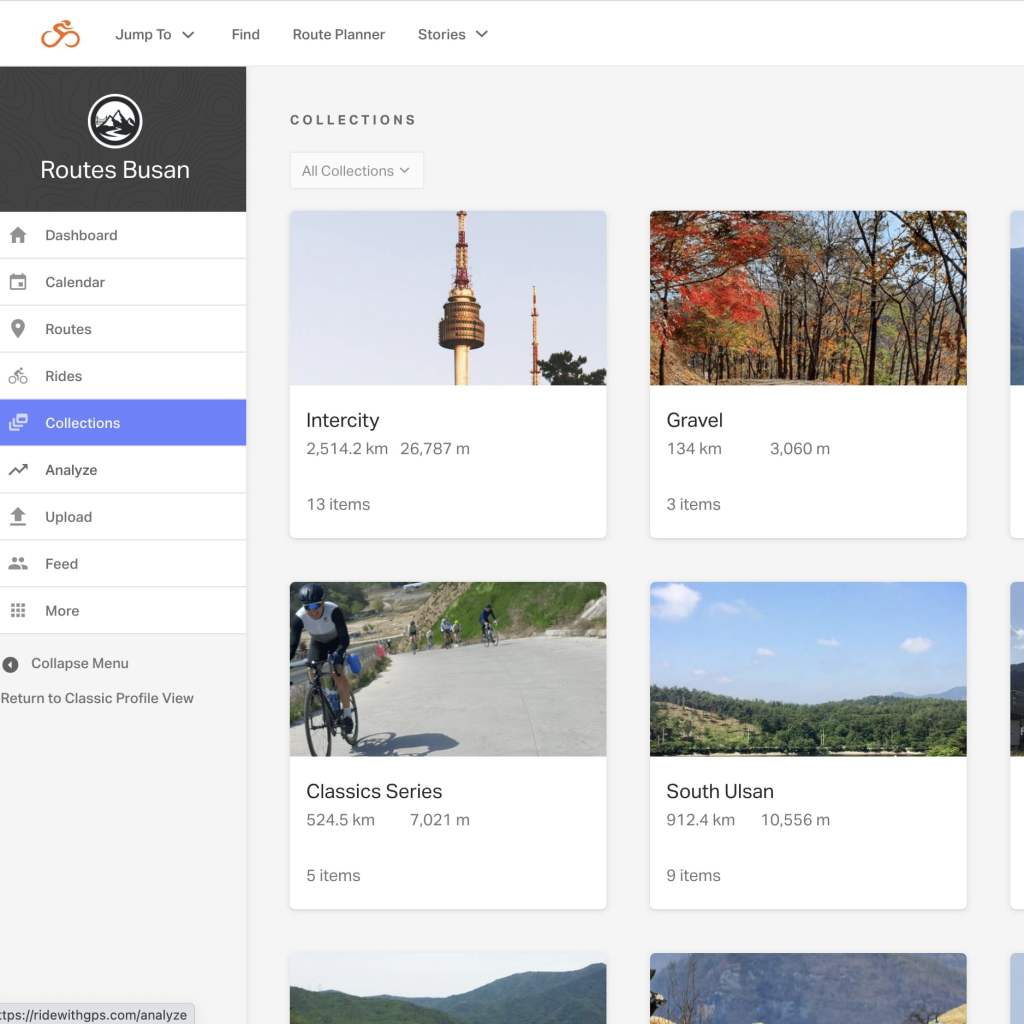Open the Route Planner menu item
The width and height of the screenshot is (1024, 1024).
tap(338, 34)
